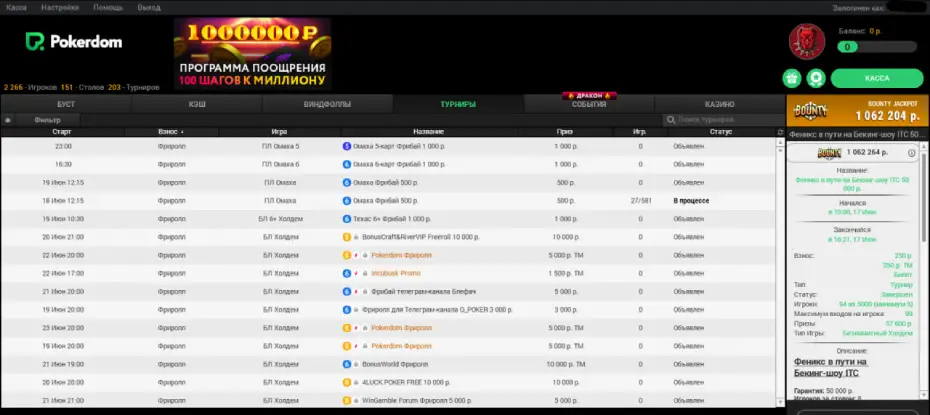The width and height of the screenshot is (930, 415).
Task: Open the Настройки menu
Action: tap(60, 8)
